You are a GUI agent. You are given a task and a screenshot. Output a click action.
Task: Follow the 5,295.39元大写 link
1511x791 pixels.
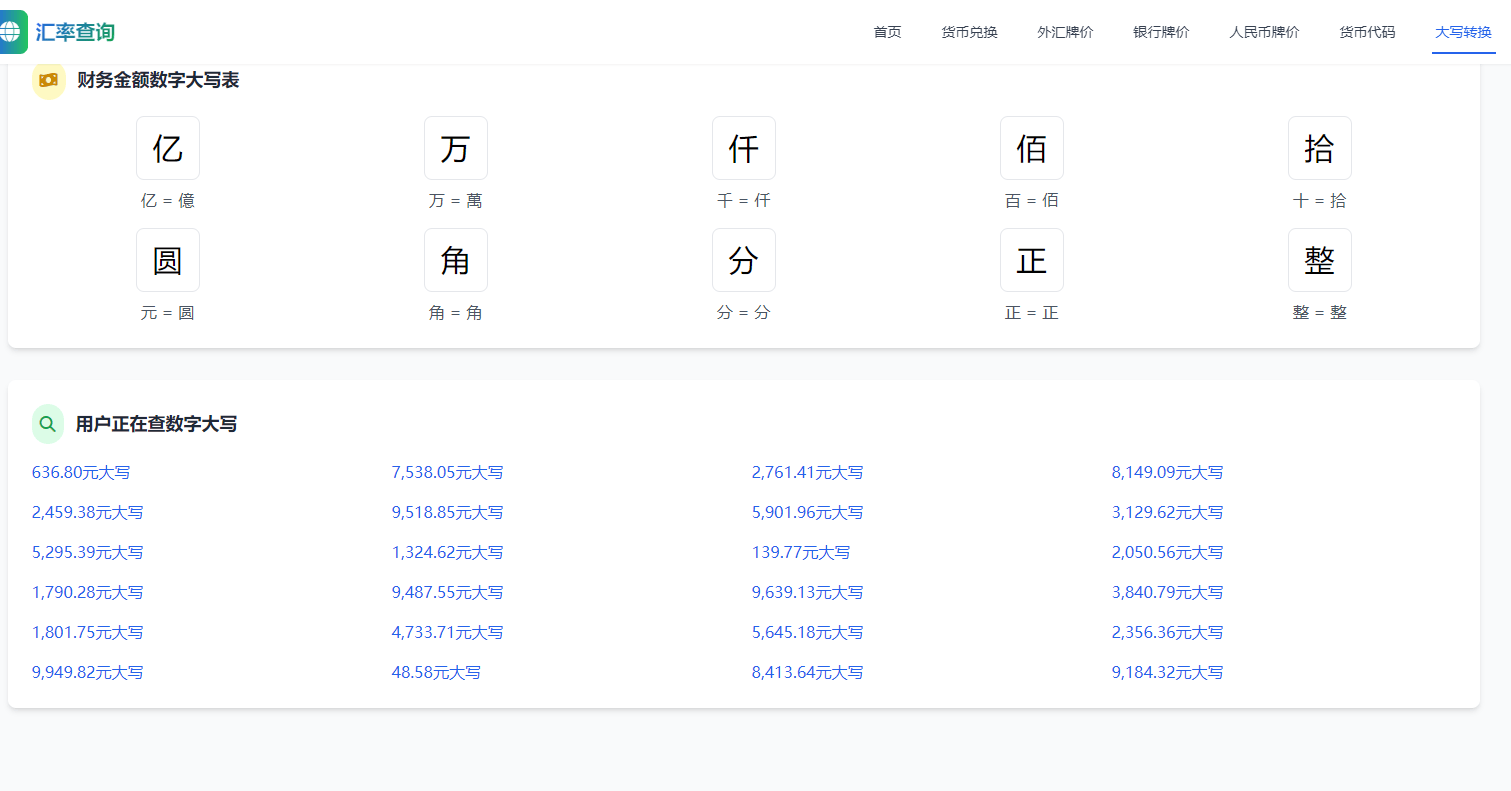(x=88, y=552)
